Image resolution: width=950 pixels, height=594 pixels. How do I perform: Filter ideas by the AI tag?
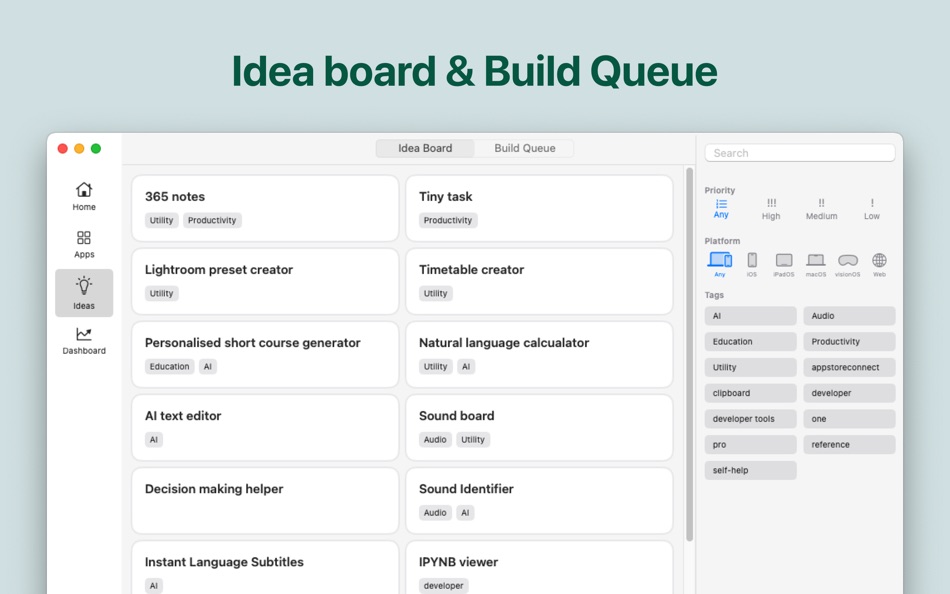pyautogui.click(x=750, y=315)
